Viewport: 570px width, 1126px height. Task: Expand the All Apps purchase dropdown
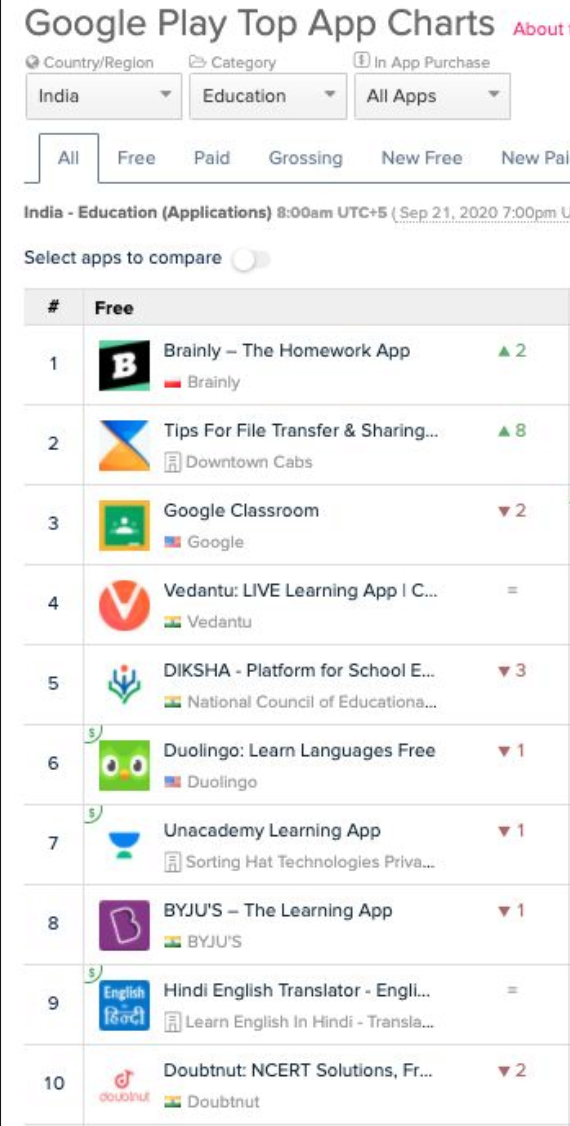click(432, 96)
